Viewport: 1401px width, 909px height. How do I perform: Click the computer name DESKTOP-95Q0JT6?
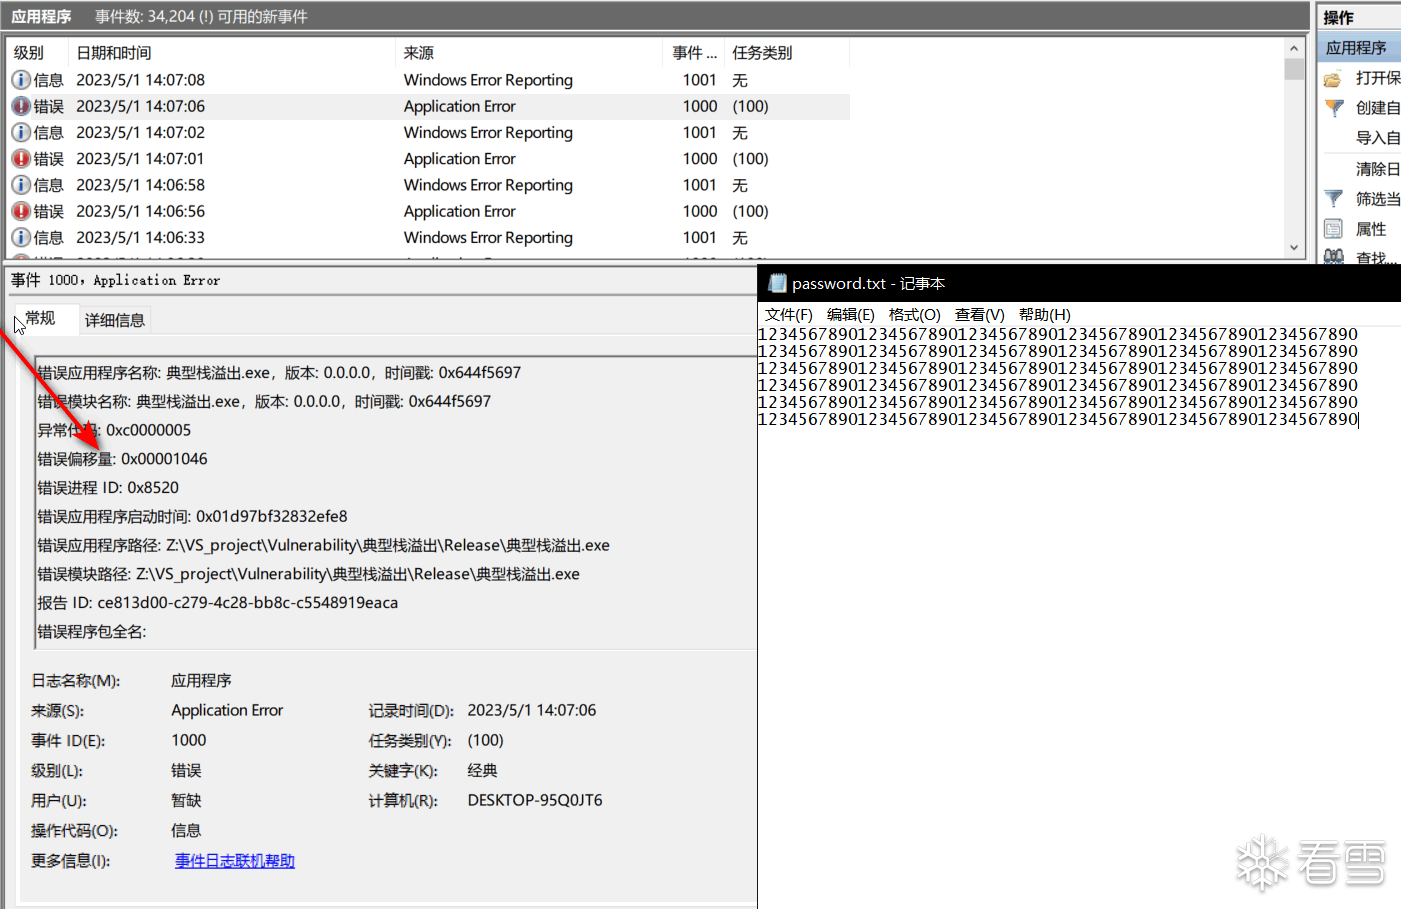(535, 801)
